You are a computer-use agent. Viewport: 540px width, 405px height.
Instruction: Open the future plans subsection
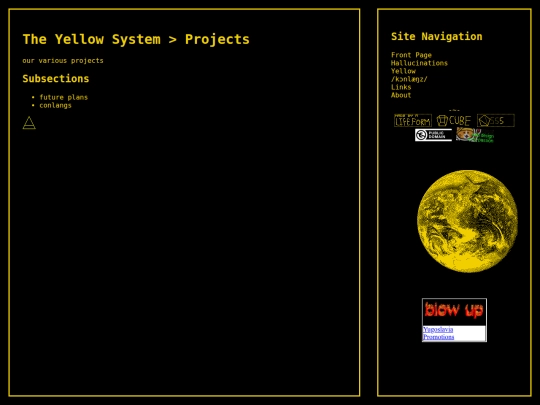pyautogui.click(x=63, y=97)
